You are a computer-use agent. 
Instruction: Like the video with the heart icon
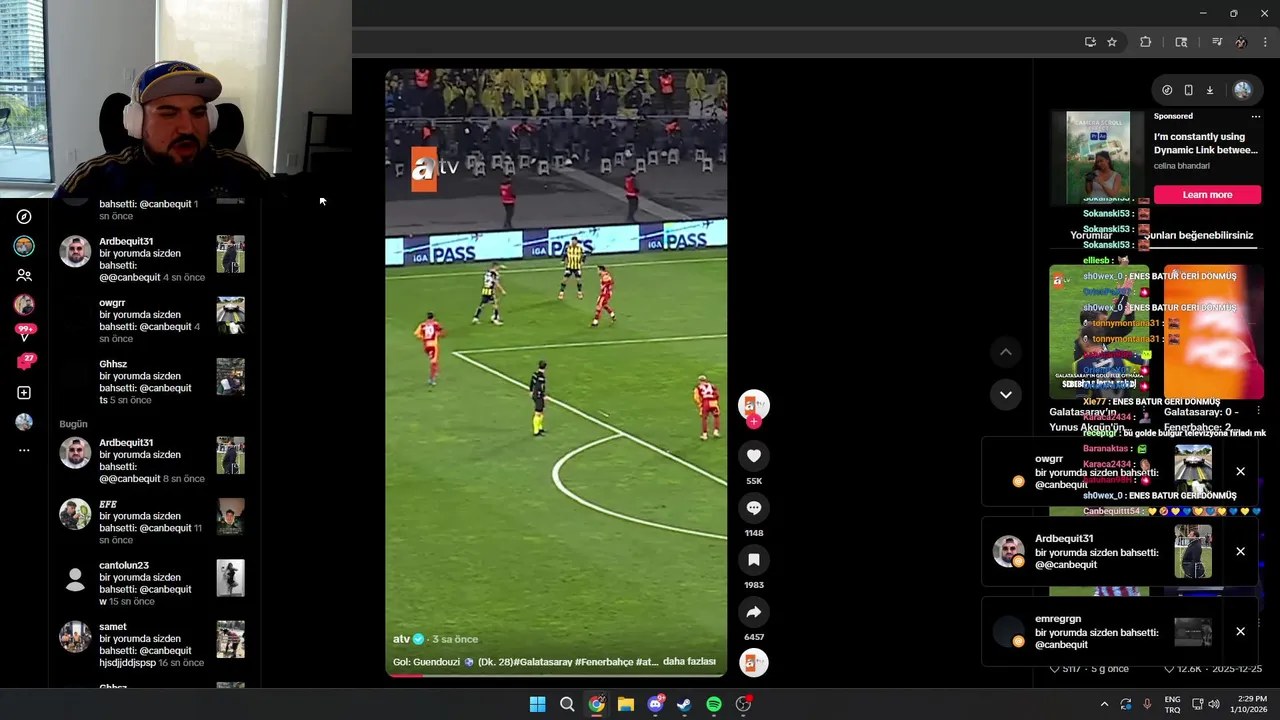(x=754, y=456)
